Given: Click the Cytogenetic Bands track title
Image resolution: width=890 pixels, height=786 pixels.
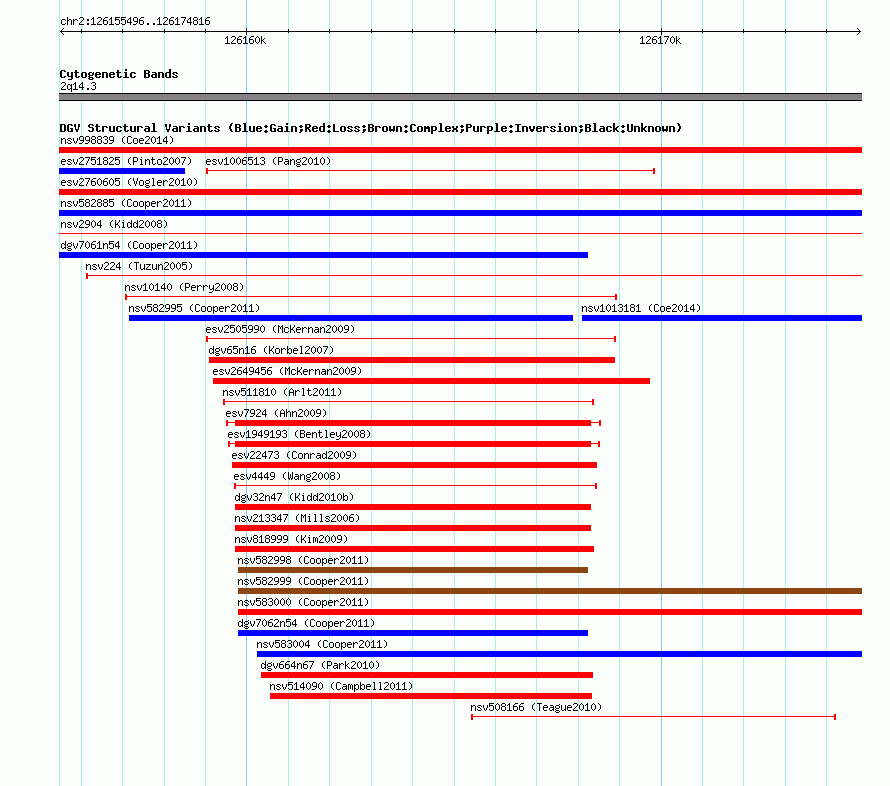Looking at the screenshot, I should pyautogui.click(x=119, y=74).
